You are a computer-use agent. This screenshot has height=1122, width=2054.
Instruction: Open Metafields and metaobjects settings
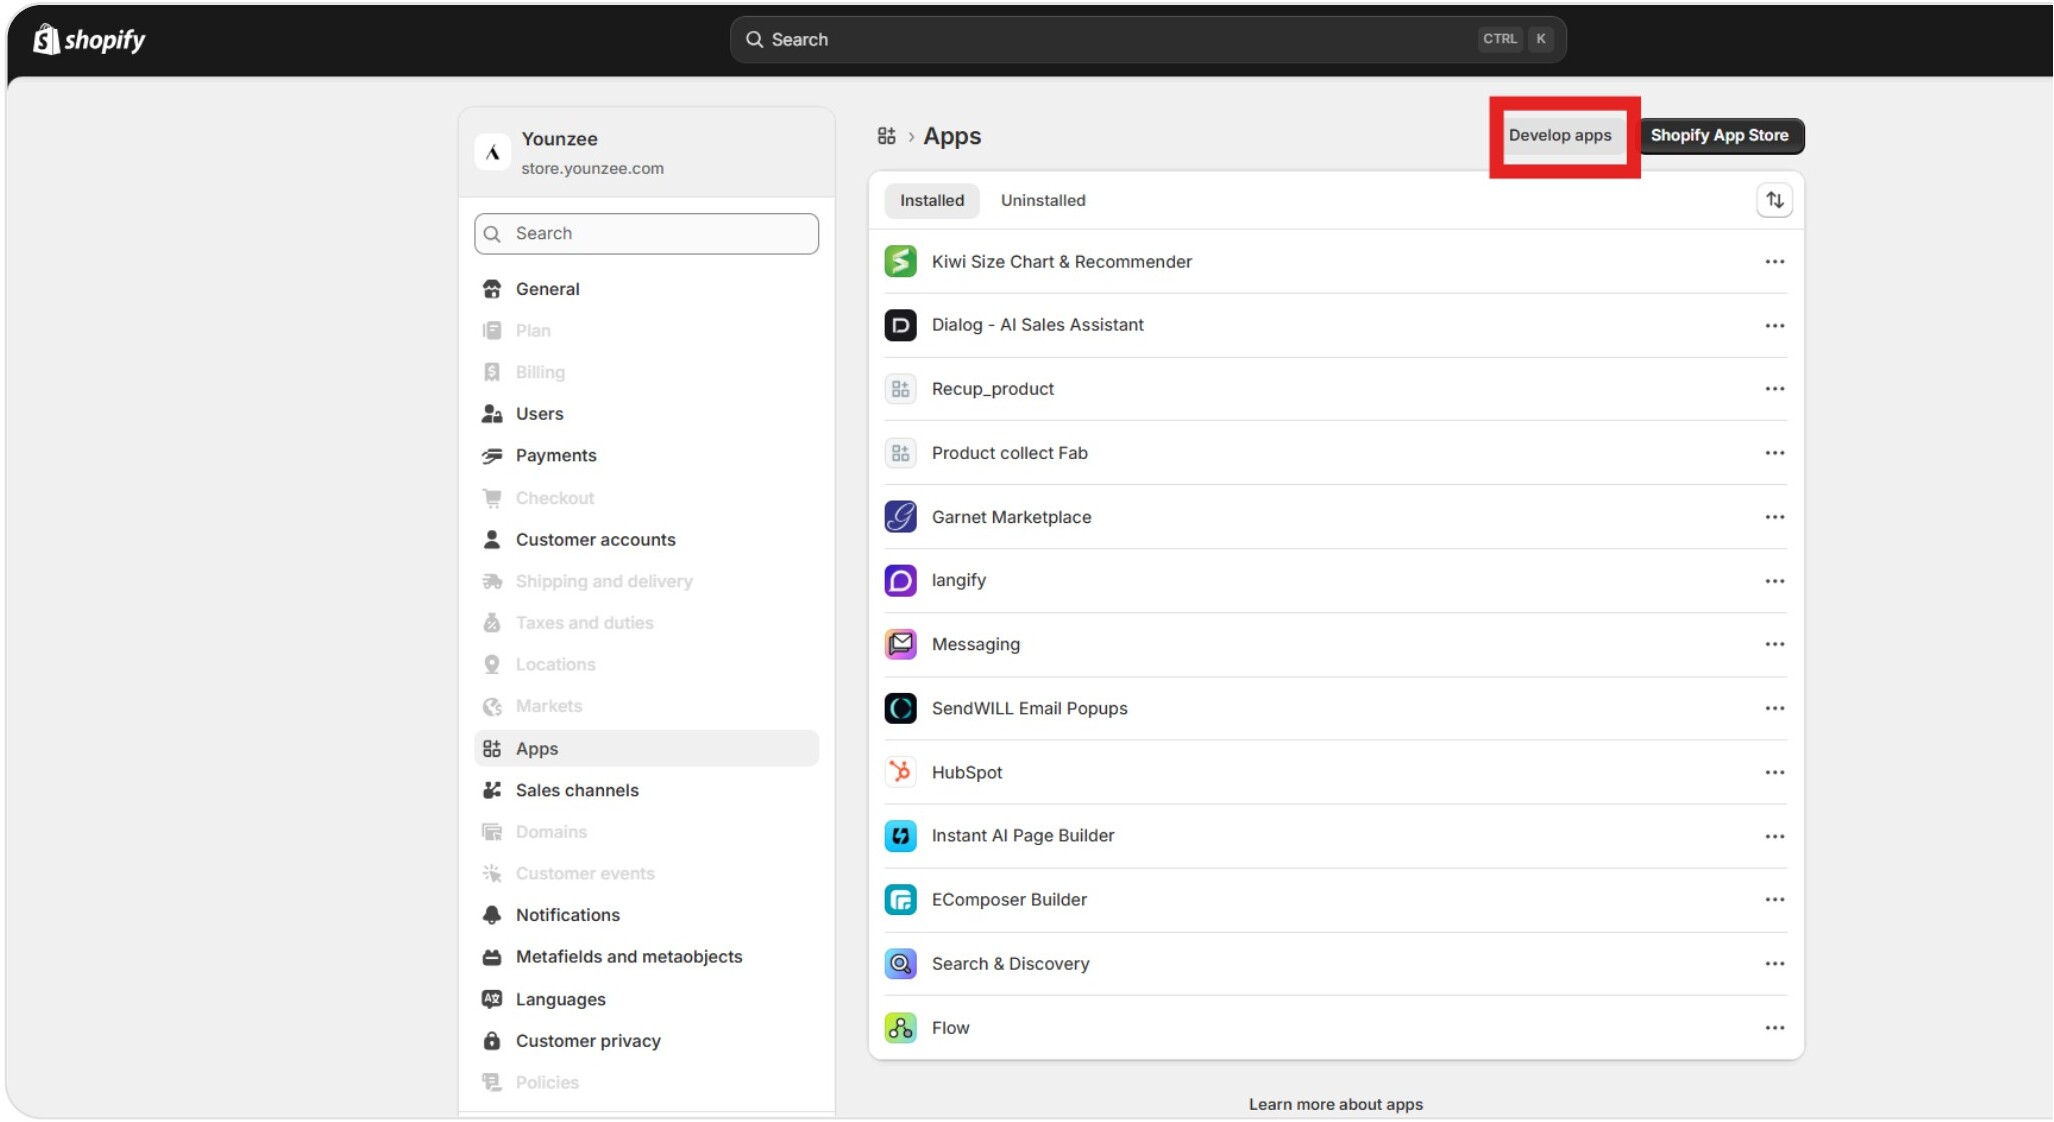[x=646, y=957]
